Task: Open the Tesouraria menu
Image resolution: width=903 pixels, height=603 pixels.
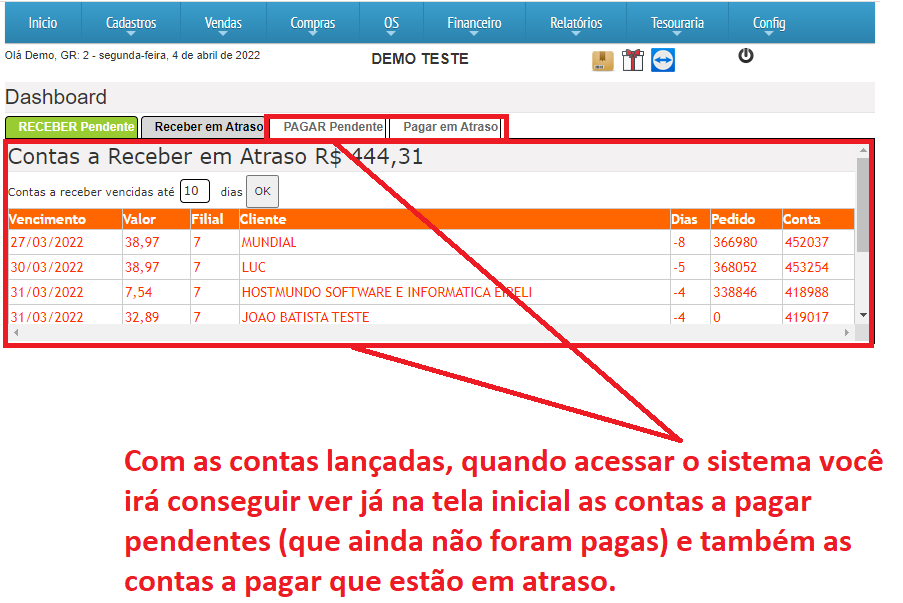Action: [x=677, y=23]
